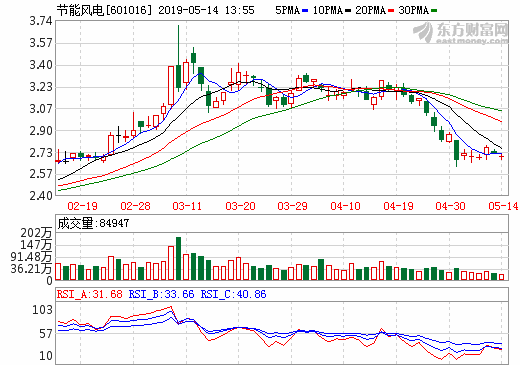Select the 05-14 date axis label
Screen dimensions: 520x365
pyautogui.click(x=503, y=206)
